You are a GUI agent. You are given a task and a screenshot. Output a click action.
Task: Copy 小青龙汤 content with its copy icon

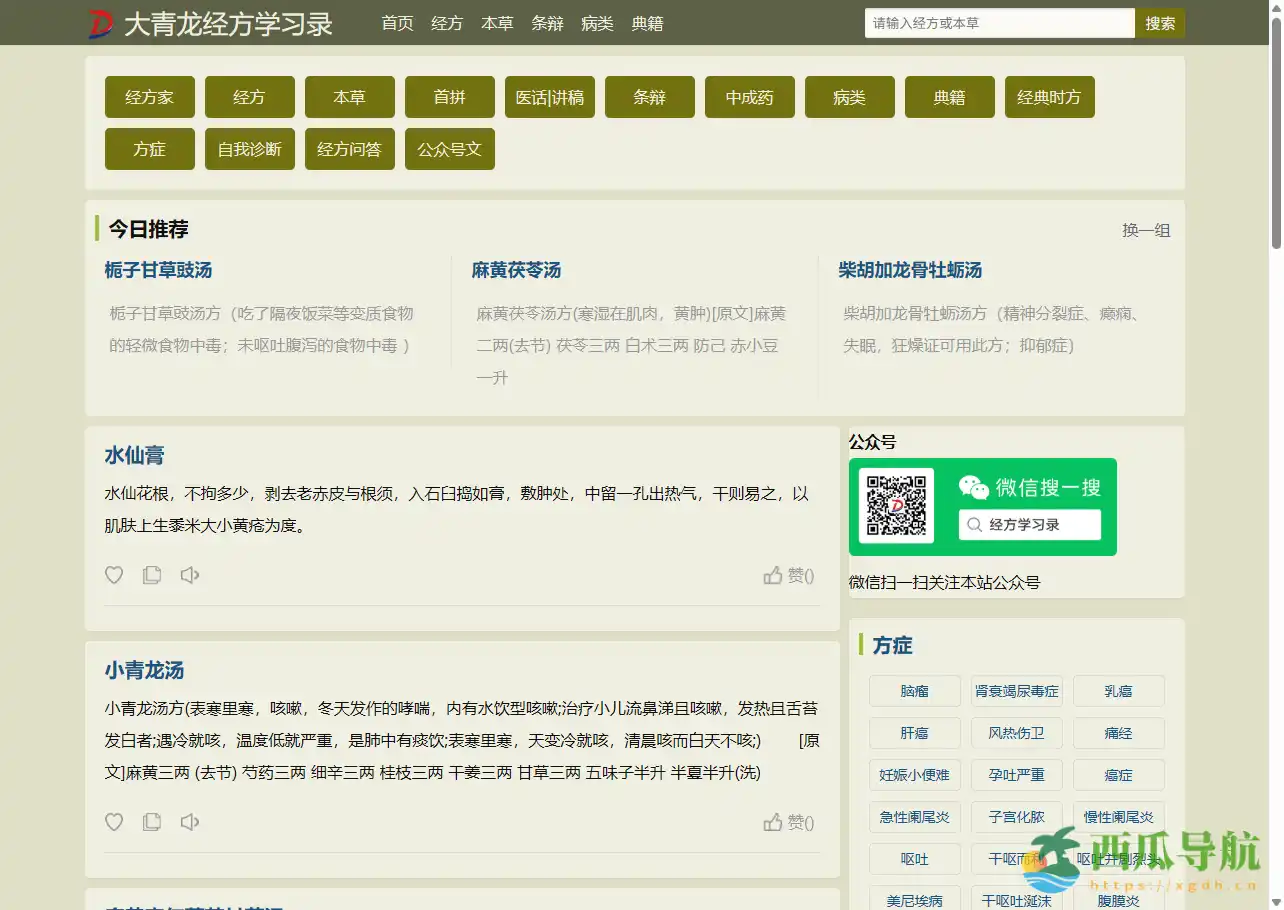152,821
